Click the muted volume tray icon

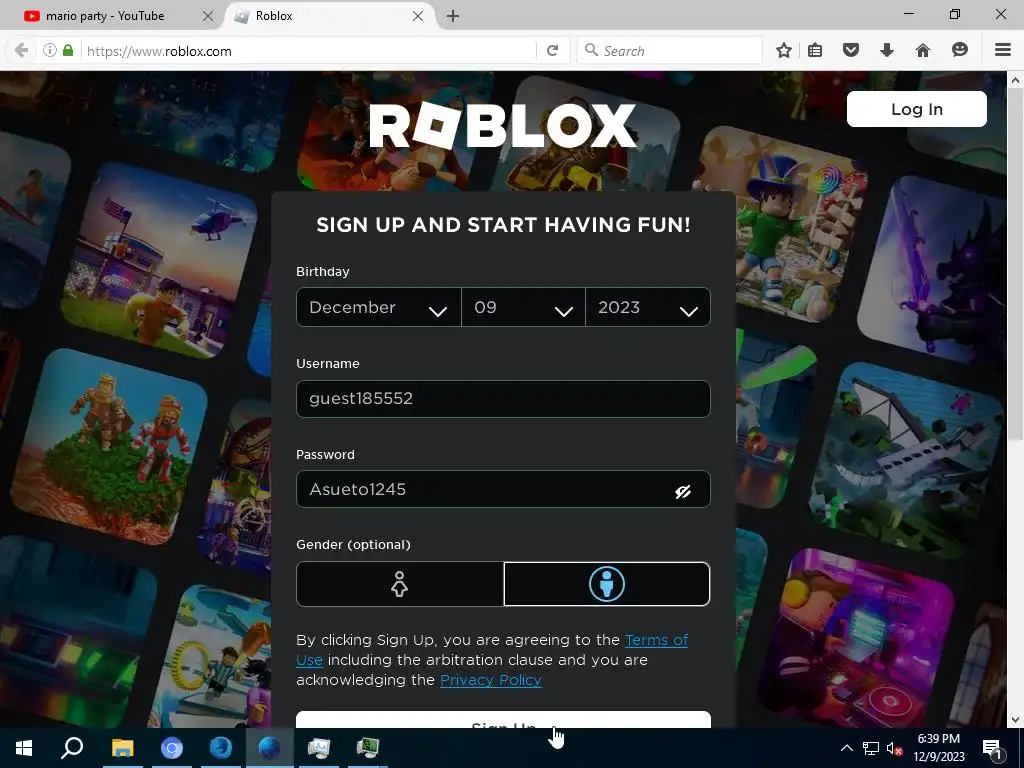pyautogui.click(x=894, y=748)
